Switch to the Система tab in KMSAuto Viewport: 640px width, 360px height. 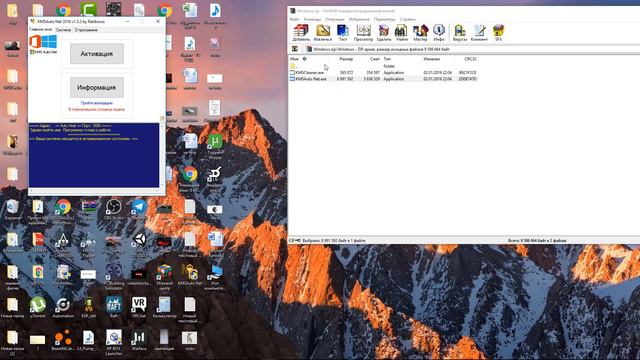pos(63,30)
